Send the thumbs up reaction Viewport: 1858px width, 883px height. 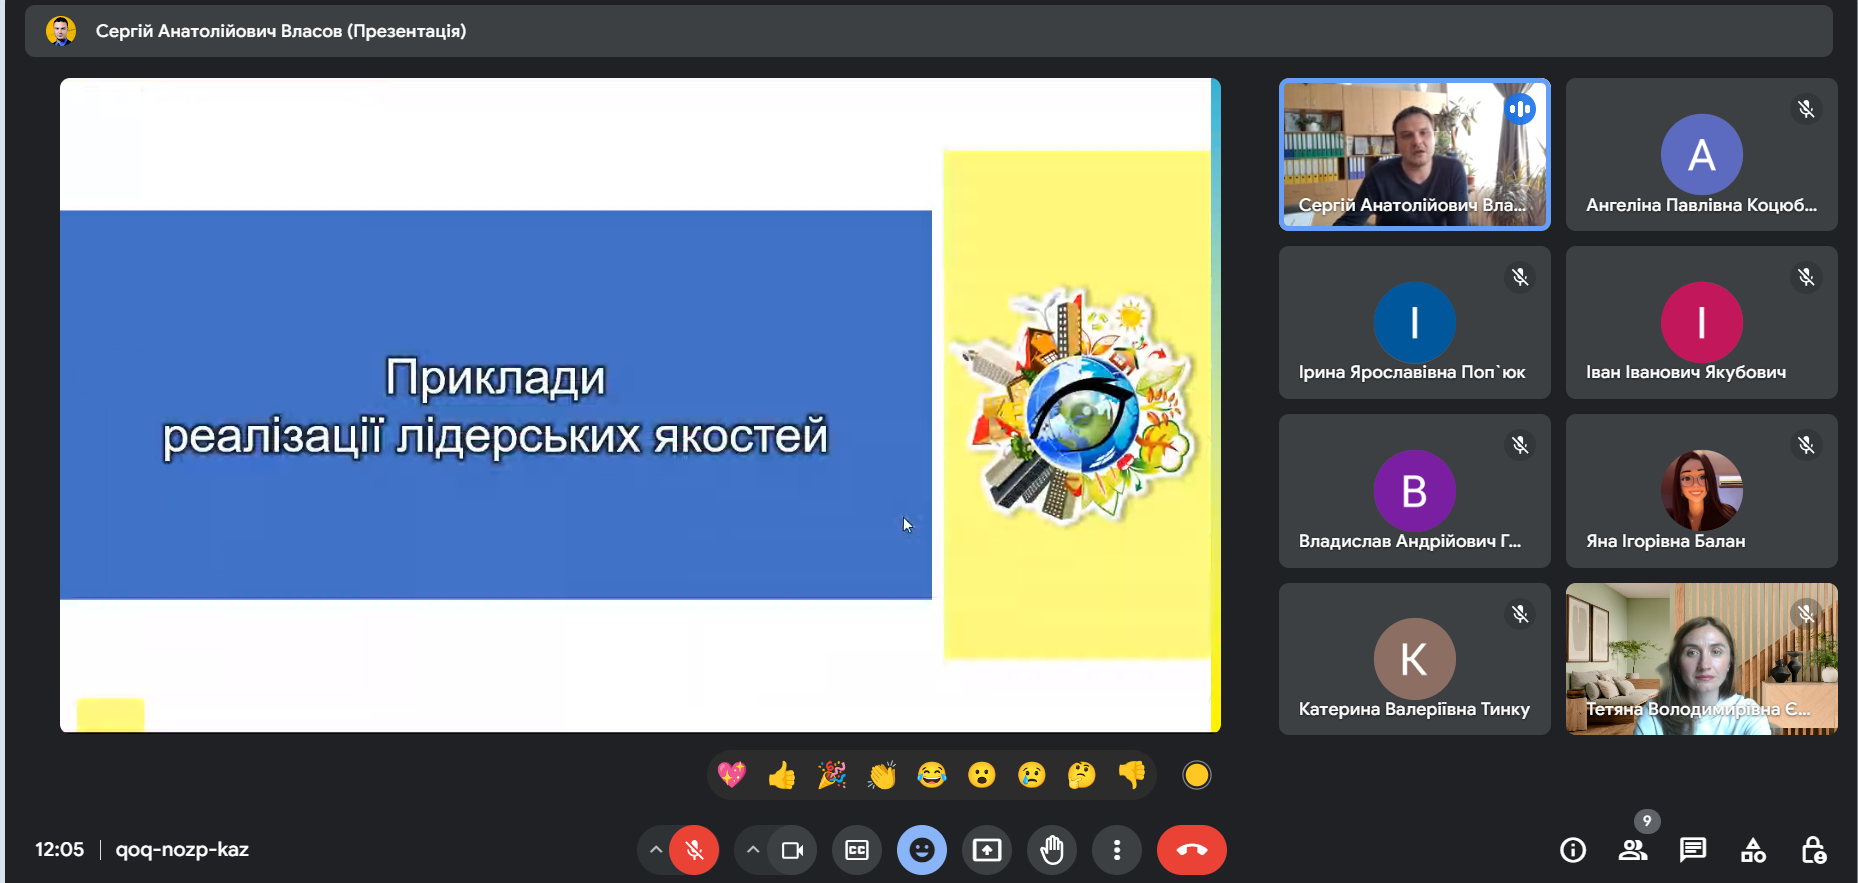coord(782,775)
